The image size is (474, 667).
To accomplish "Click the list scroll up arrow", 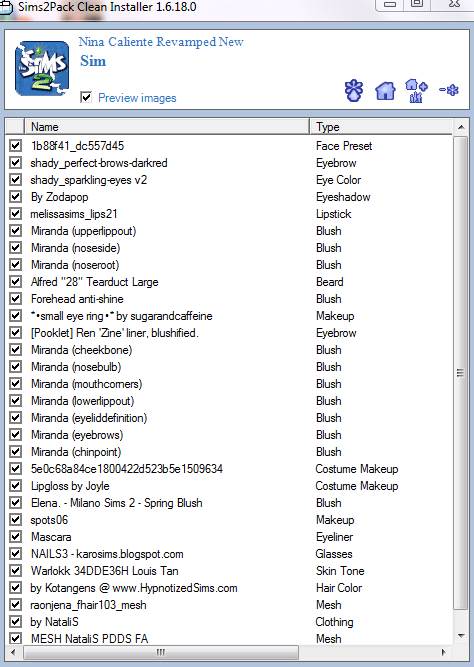I will (460, 127).
